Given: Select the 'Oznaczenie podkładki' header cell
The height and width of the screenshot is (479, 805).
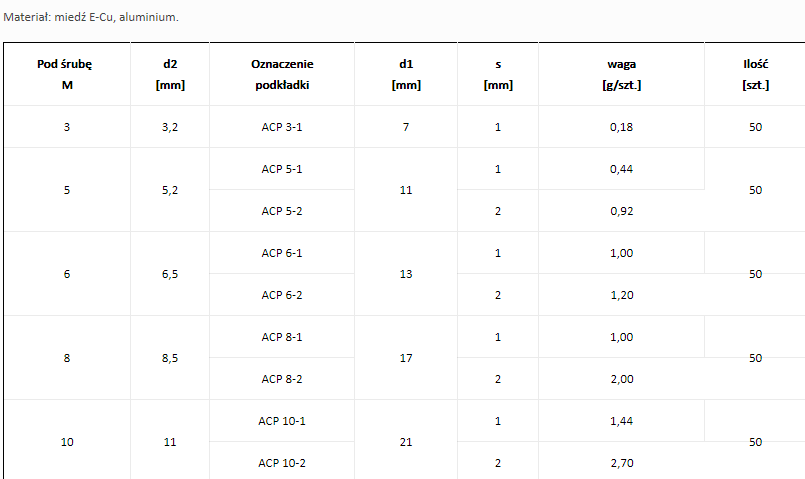Looking at the screenshot, I should [x=281, y=74].
